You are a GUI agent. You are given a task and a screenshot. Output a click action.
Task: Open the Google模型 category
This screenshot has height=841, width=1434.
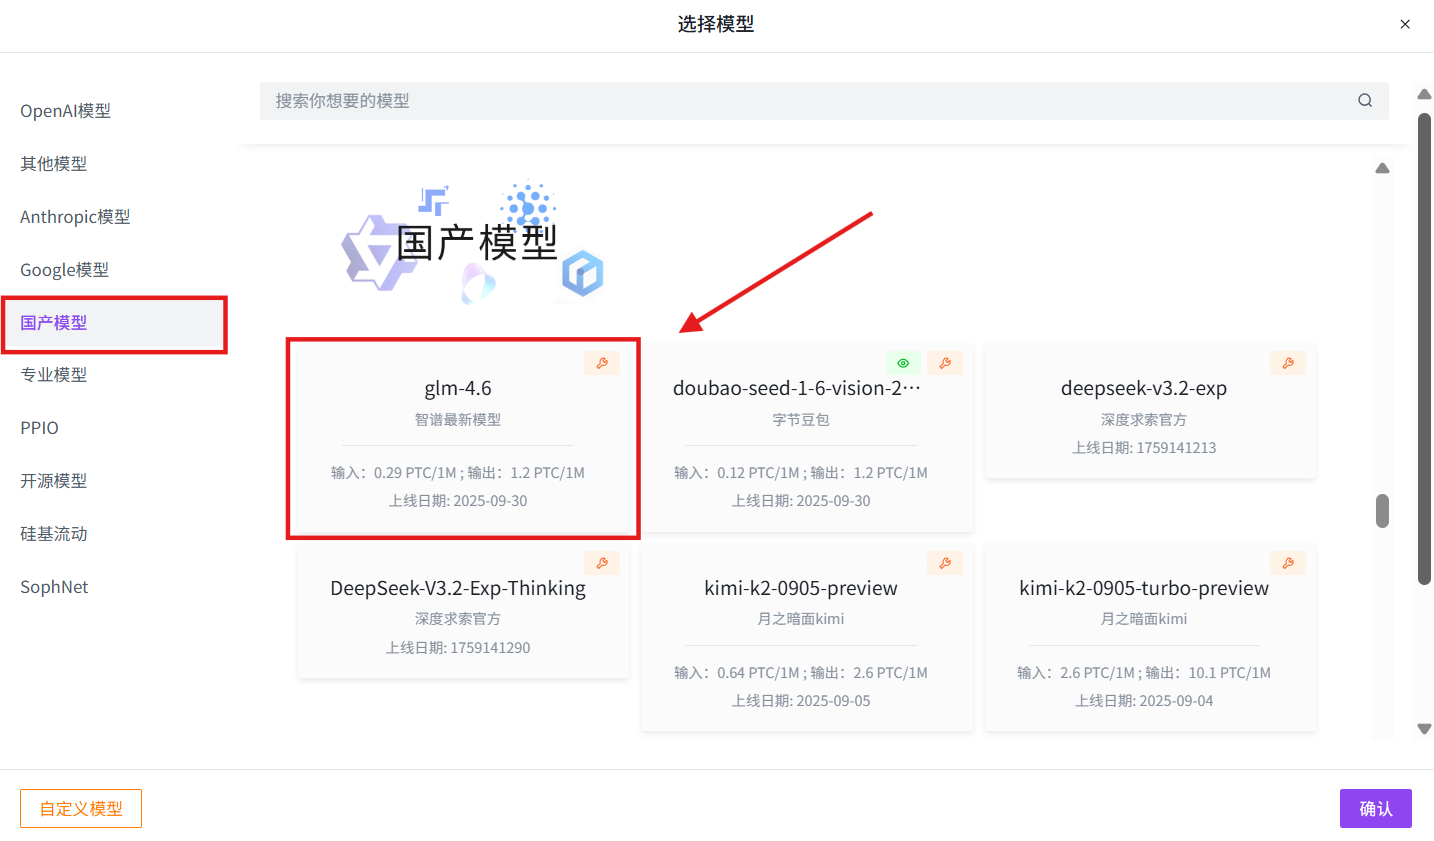click(65, 270)
